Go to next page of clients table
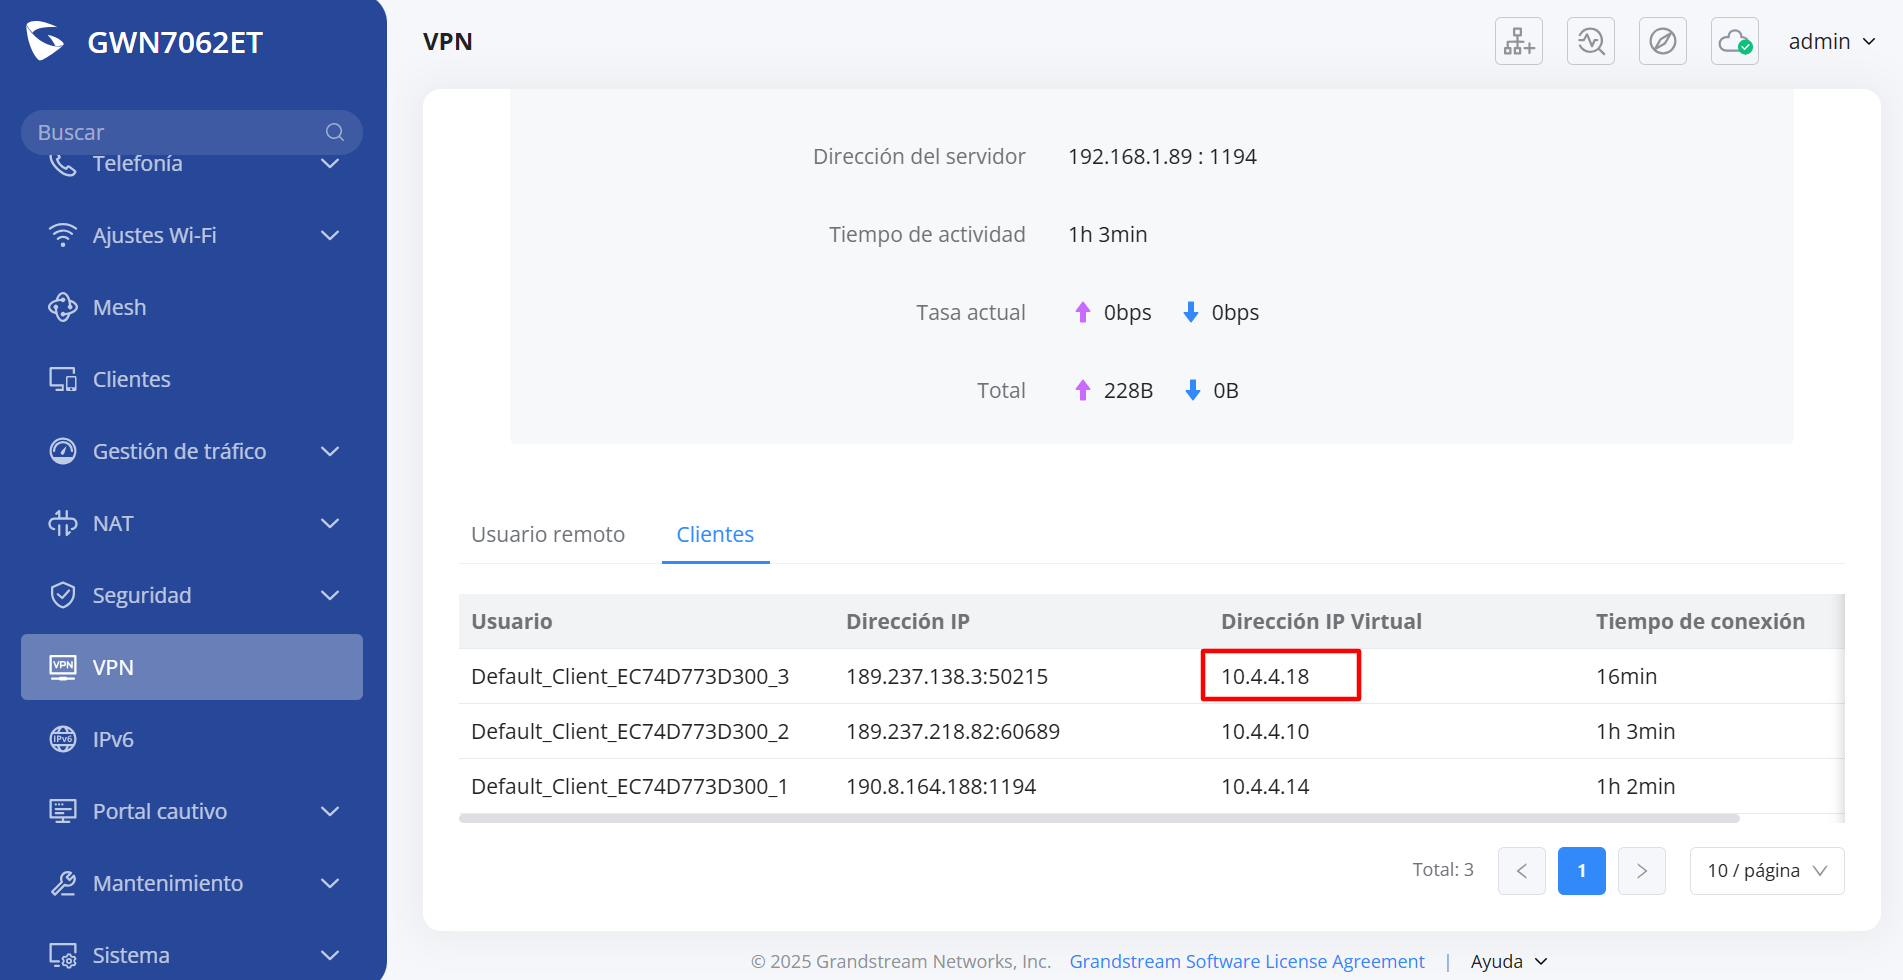 click(1641, 871)
